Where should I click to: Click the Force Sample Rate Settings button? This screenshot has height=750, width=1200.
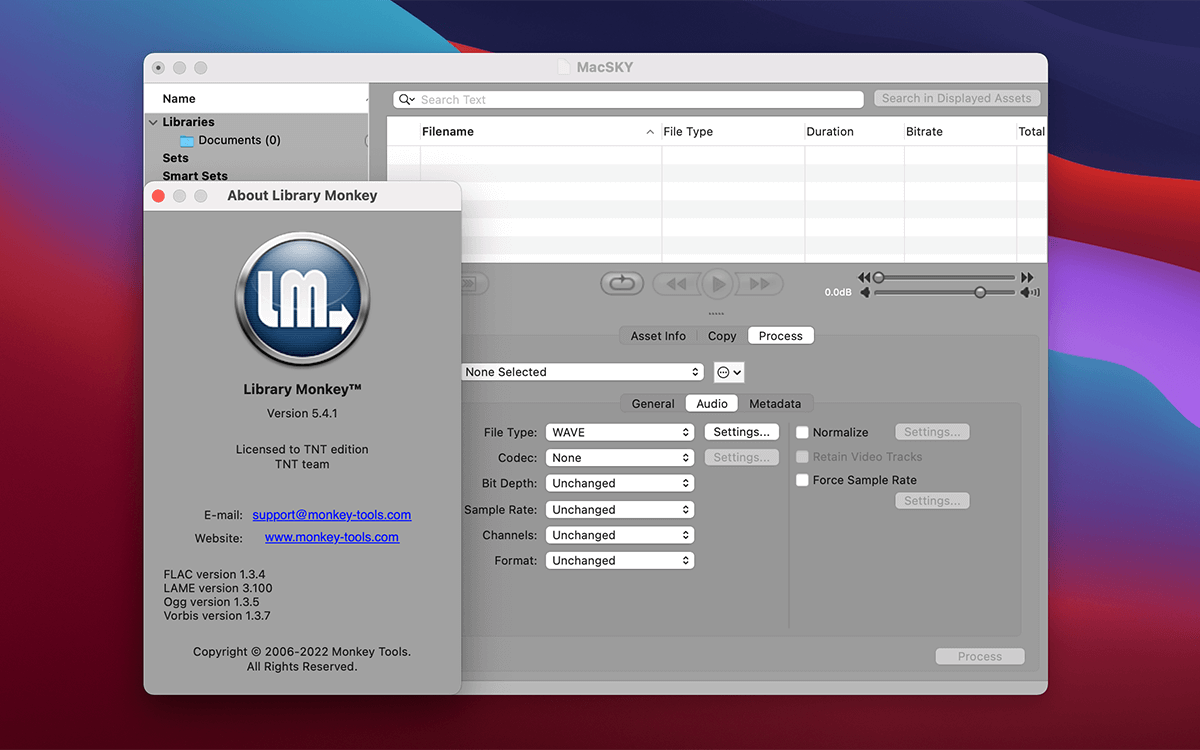(932, 501)
